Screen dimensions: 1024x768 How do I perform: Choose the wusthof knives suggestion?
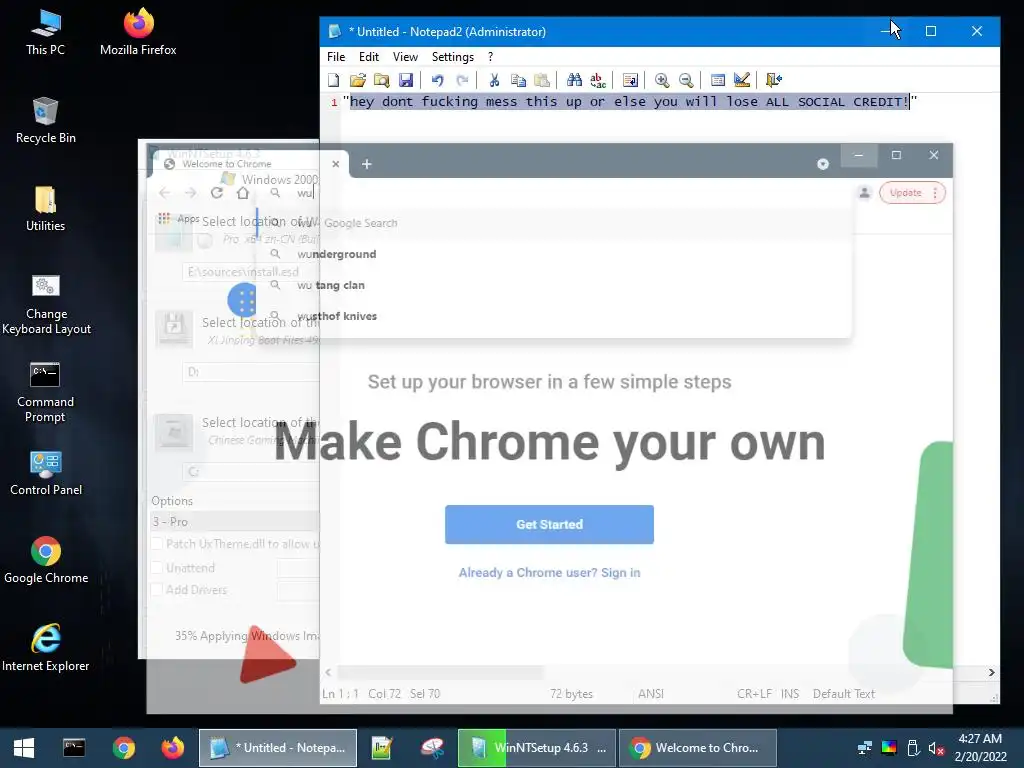click(555, 316)
